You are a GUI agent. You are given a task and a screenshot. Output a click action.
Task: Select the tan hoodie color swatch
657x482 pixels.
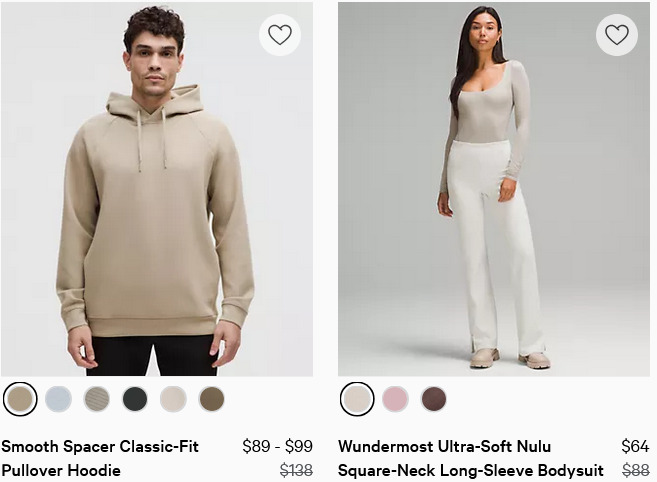(x=20, y=399)
